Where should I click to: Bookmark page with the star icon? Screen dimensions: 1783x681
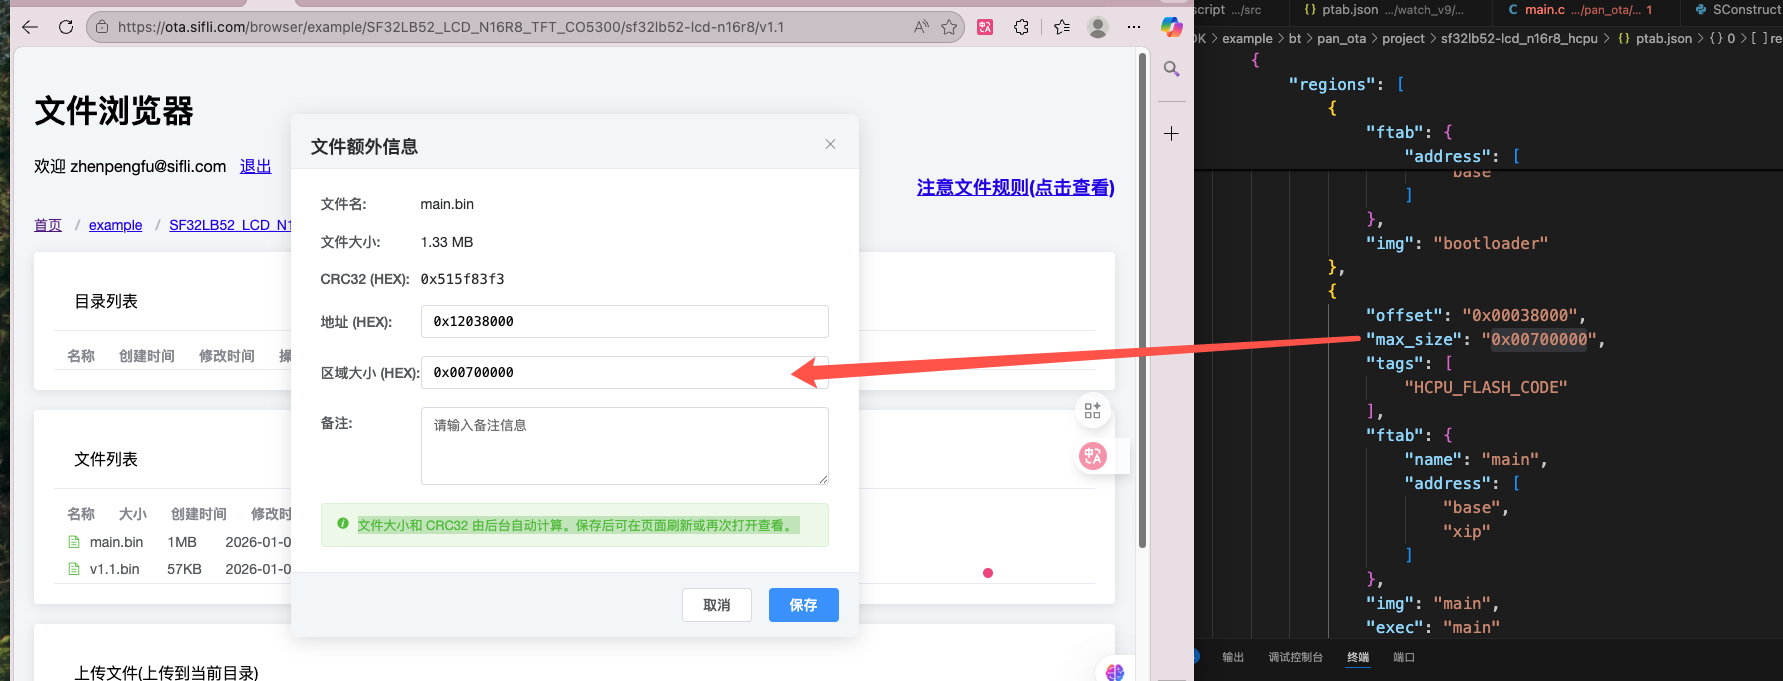point(949,27)
